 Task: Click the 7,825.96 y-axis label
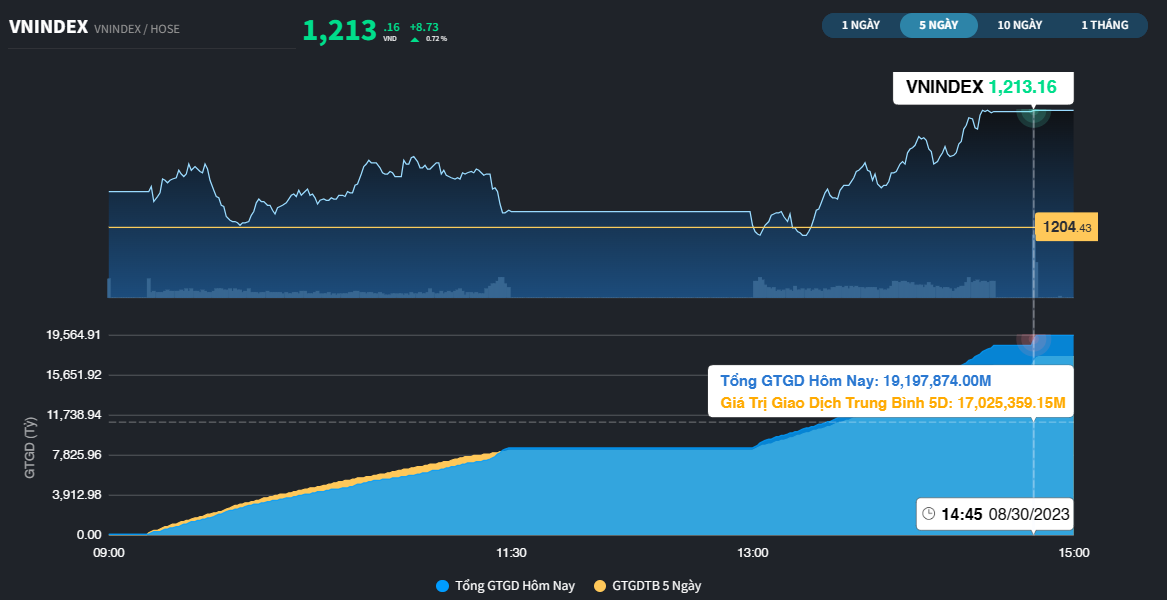coord(77,455)
